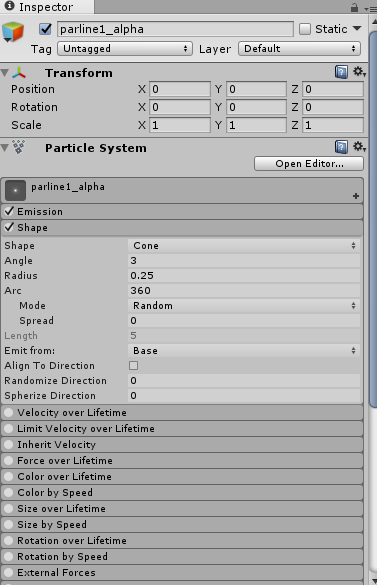Open the Tag dropdown showing Untagged
The height and width of the screenshot is (585, 377).
tap(125, 49)
